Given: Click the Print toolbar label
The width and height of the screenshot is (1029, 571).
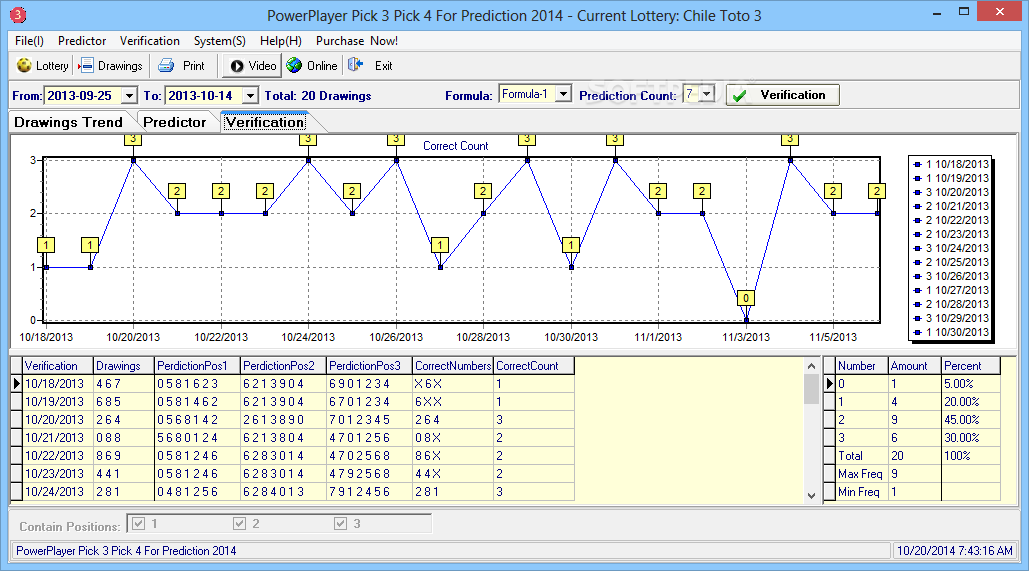Looking at the screenshot, I should point(194,66).
